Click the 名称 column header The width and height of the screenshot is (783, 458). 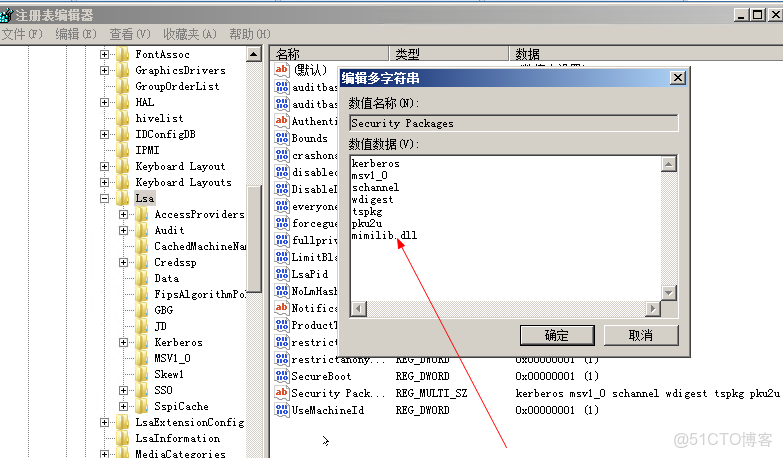click(x=330, y=53)
